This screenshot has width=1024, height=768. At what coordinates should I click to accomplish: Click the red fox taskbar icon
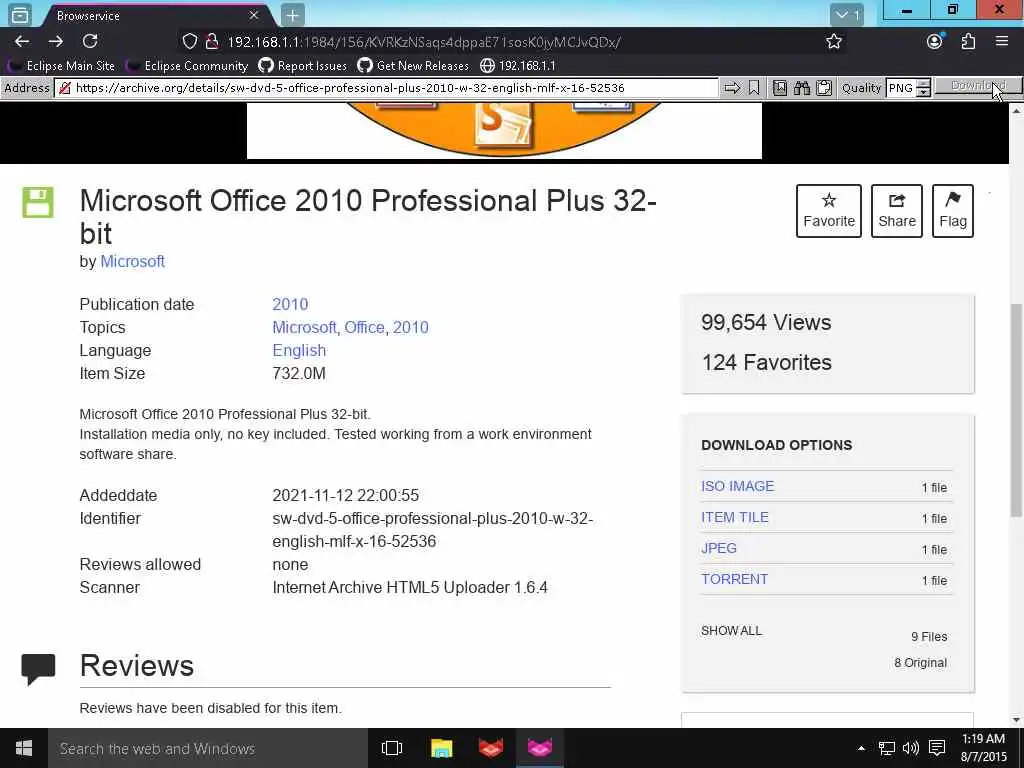click(491, 748)
